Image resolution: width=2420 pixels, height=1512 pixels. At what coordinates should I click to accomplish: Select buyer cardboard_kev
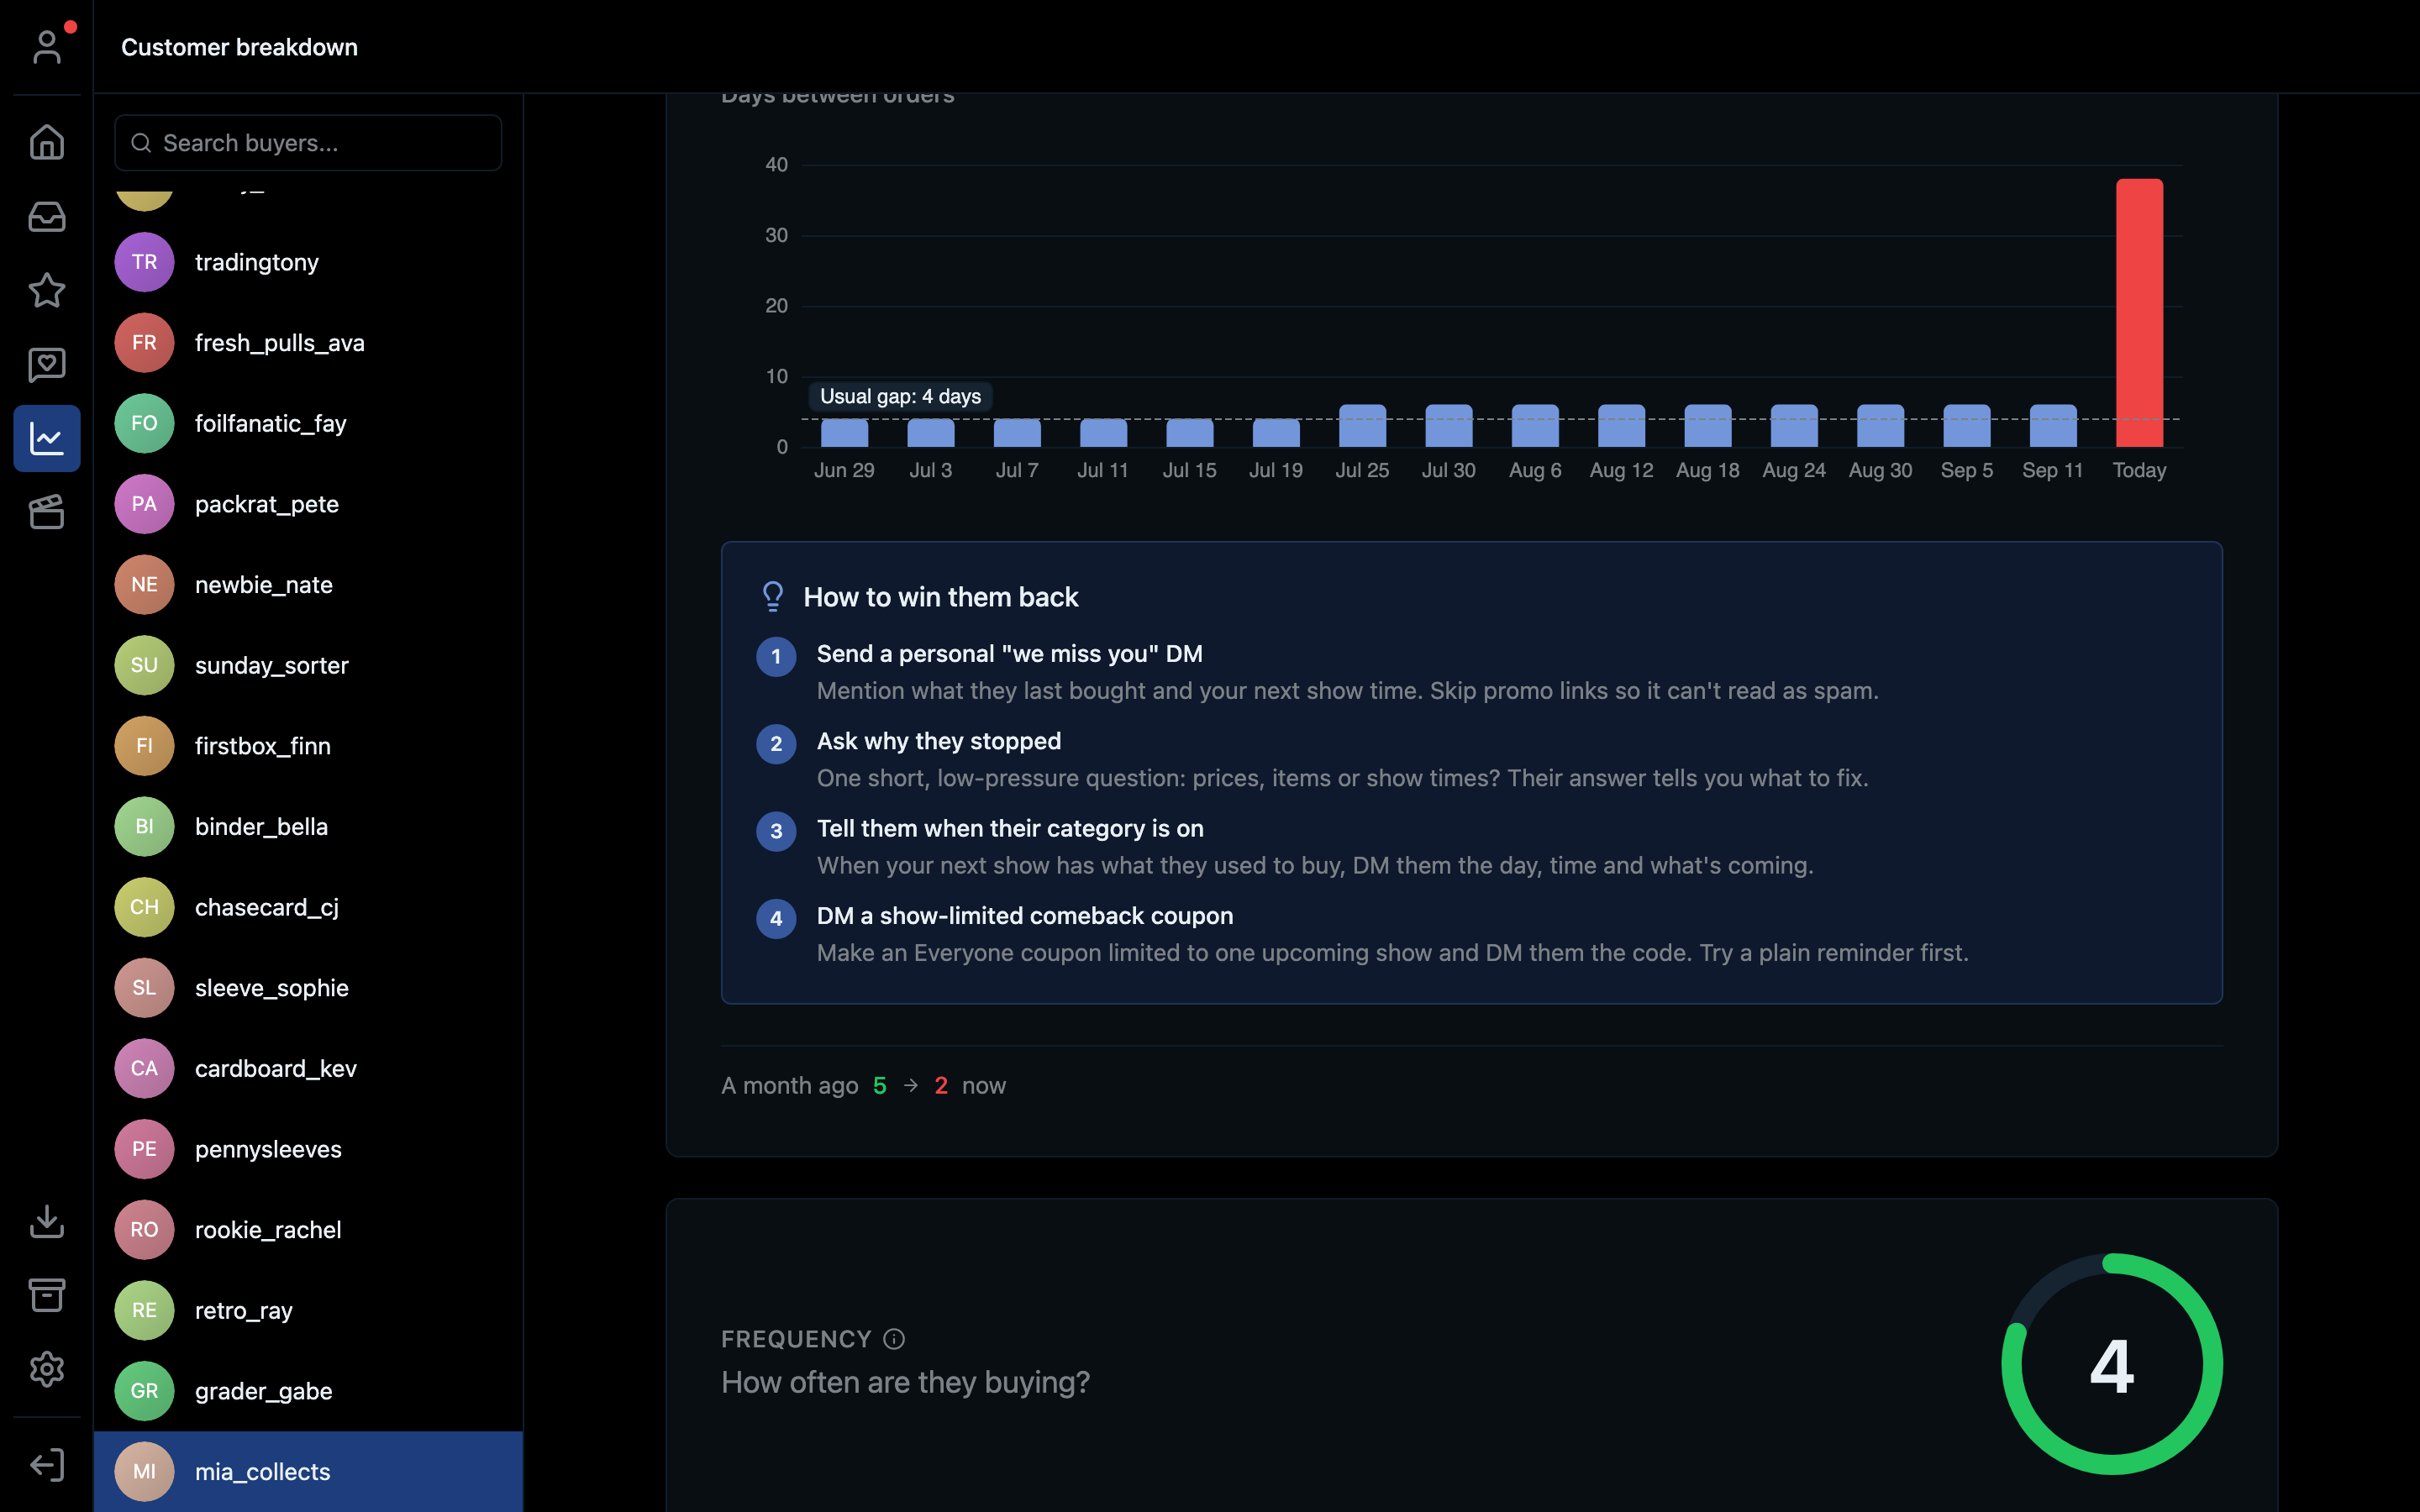click(x=308, y=1069)
